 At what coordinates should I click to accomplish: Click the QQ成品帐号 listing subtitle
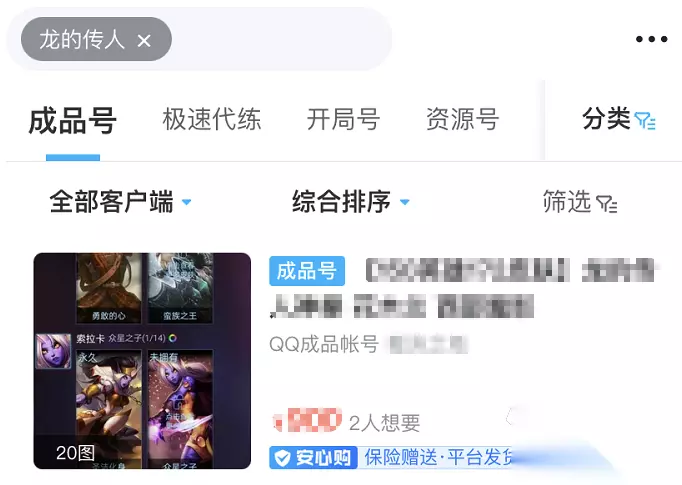click(324, 344)
